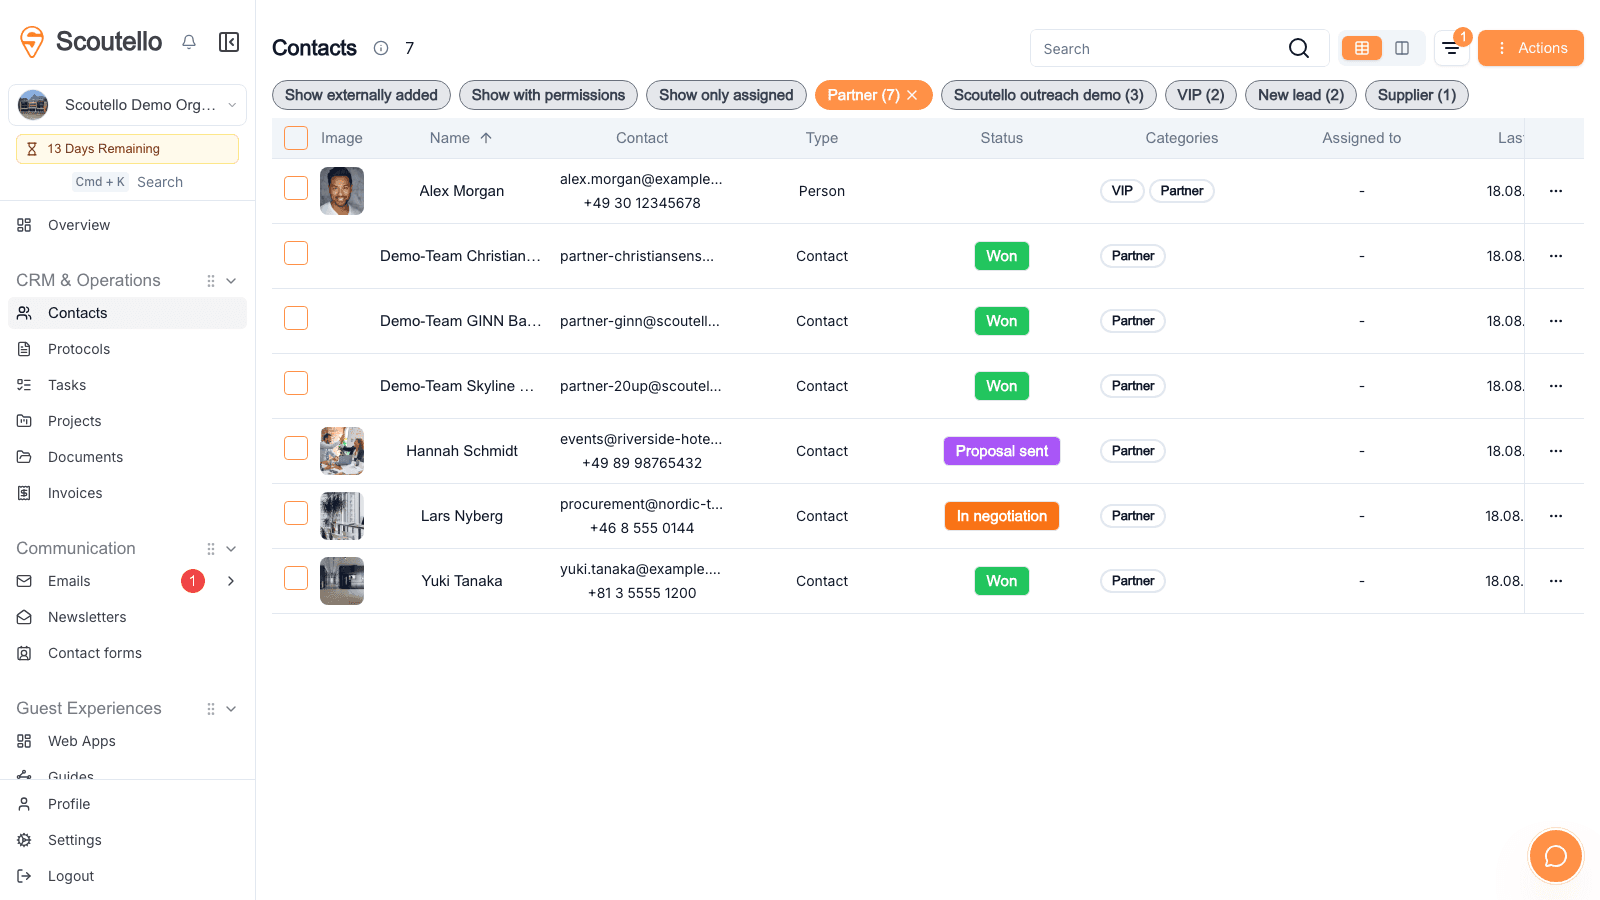Image resolution: width=1600 pixels, height=900 pixels.
Task: Remove the Partner filter with X
Action: (912, 95)
